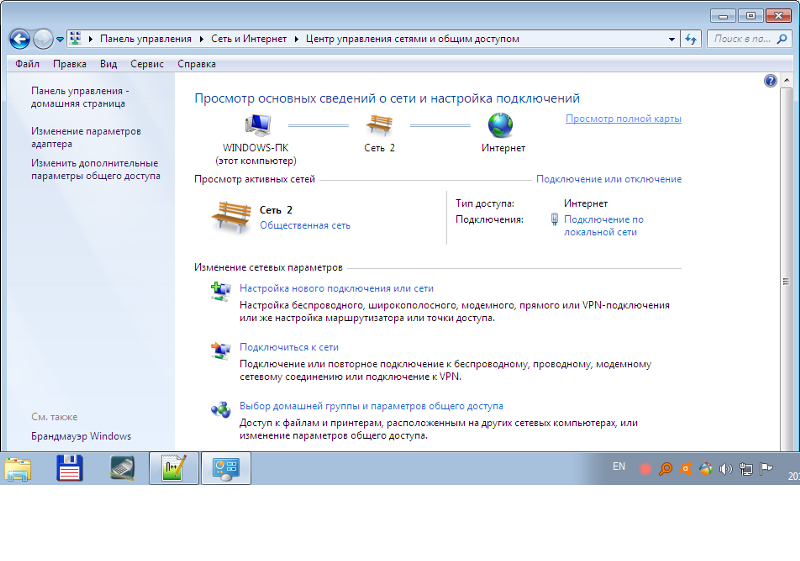The image size is (800, 561).
Task: Click the network tray icon
Action: coord(746,469)
